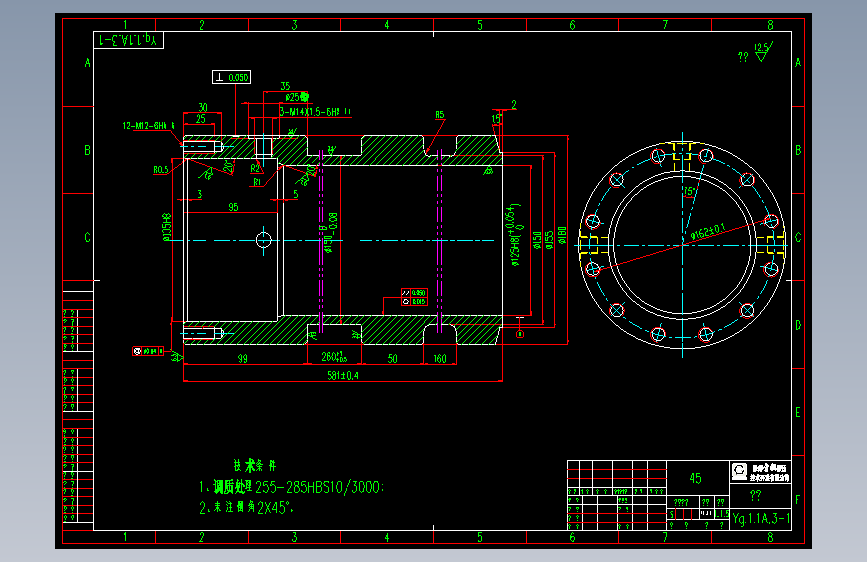Select the parallelism and roundness tolerance frame
This screenshot has height=562, width=867.
[x=414, y=297]
